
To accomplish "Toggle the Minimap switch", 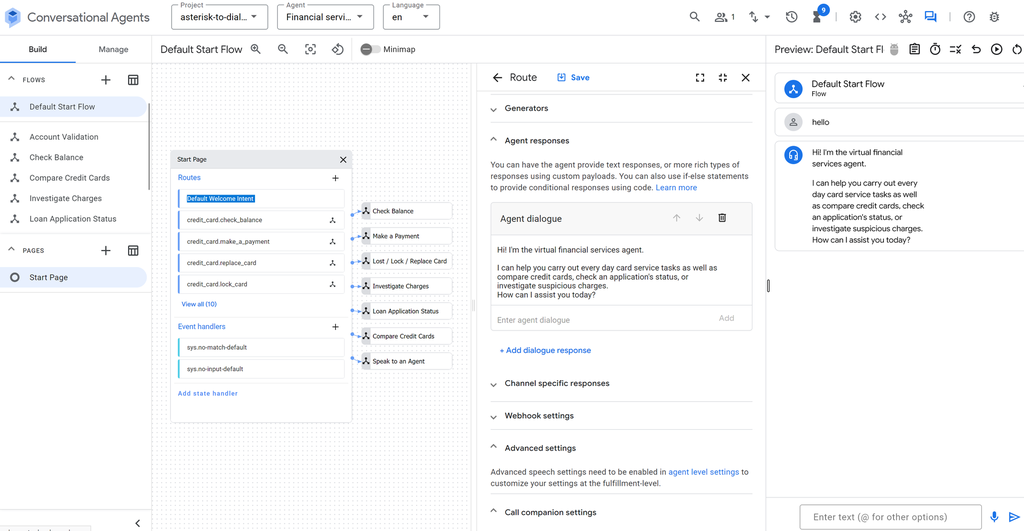I will (367, 49).
